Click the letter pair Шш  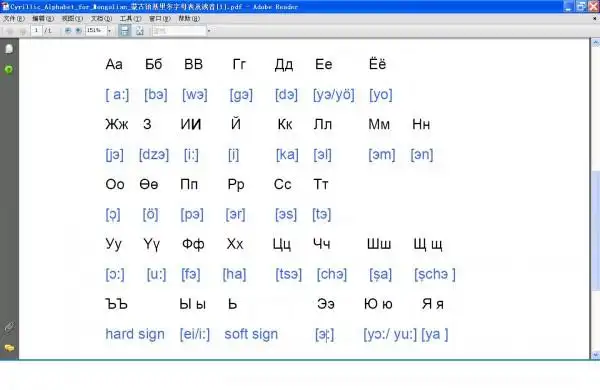(379, 244)
